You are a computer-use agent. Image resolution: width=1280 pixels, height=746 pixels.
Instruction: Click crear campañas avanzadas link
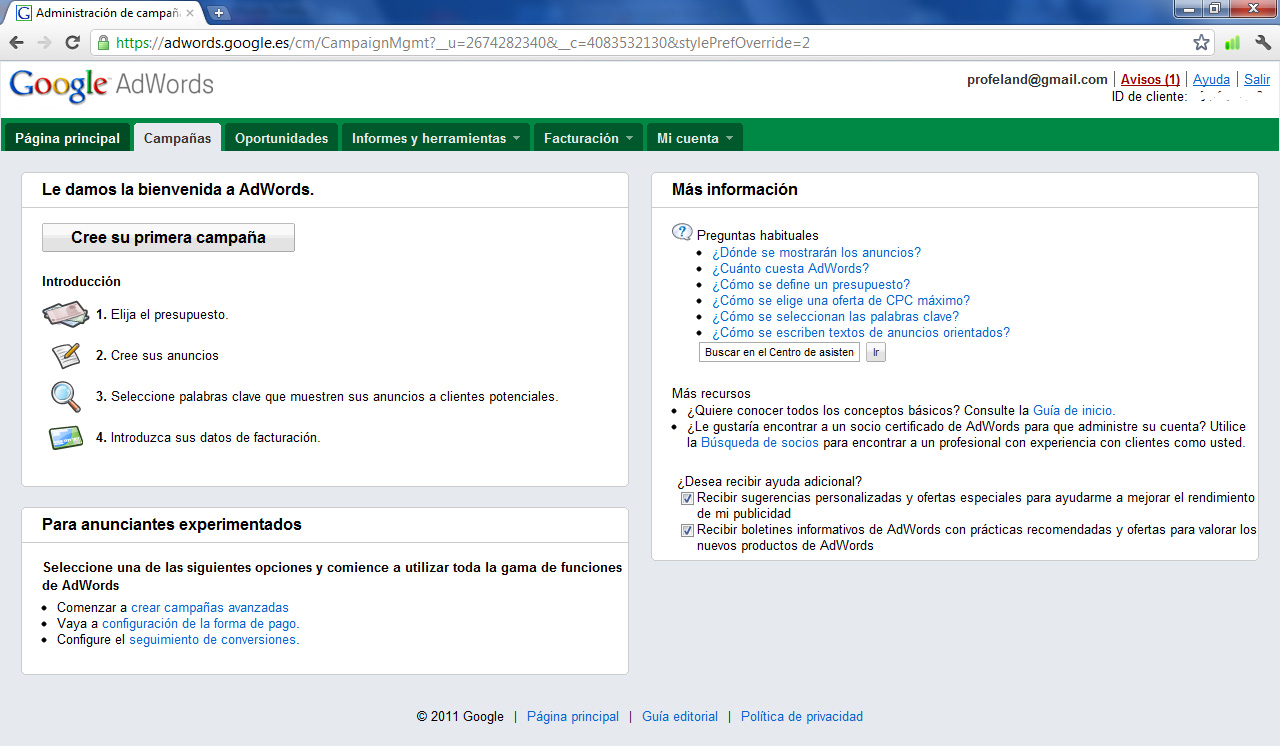pos(210,607)
